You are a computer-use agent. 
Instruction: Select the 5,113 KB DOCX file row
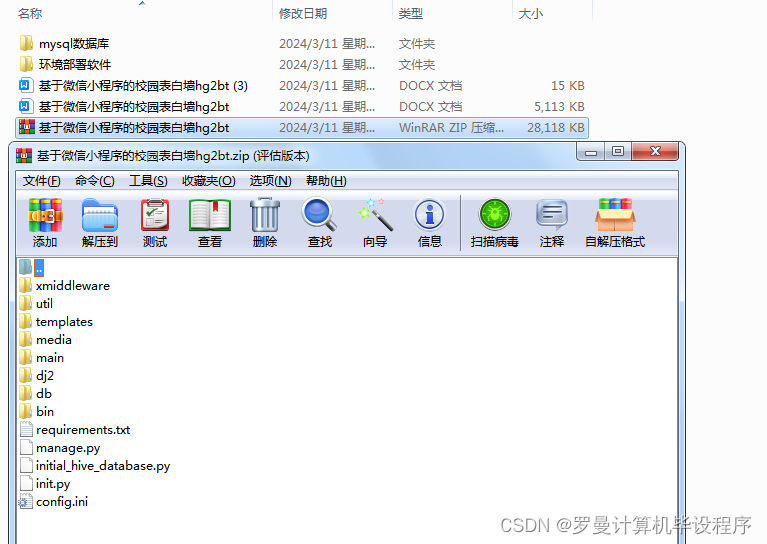[302, 107]
